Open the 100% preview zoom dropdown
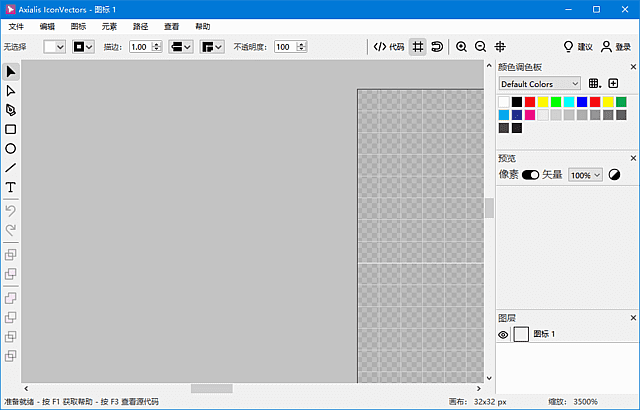The width and height of the screenshot is (640, 410). click(585, 175)
